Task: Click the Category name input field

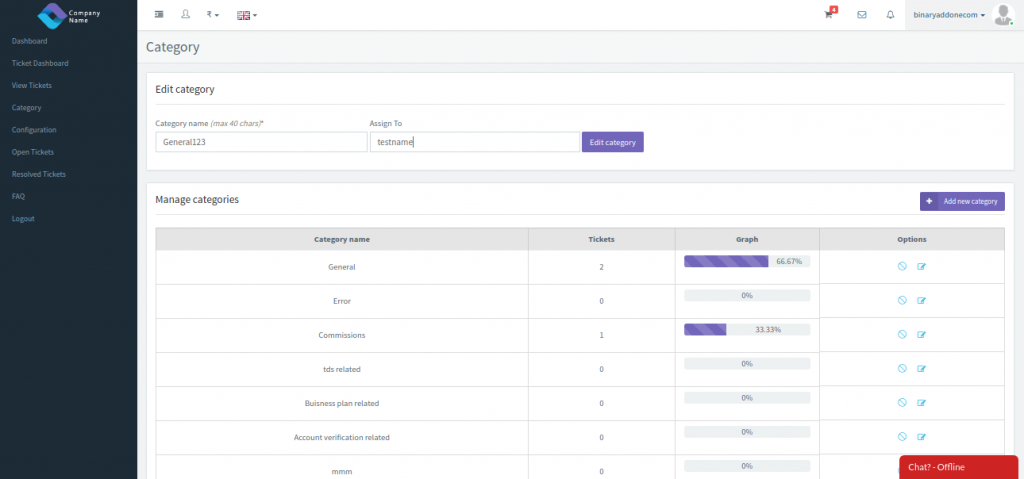Action: (261, 142)
